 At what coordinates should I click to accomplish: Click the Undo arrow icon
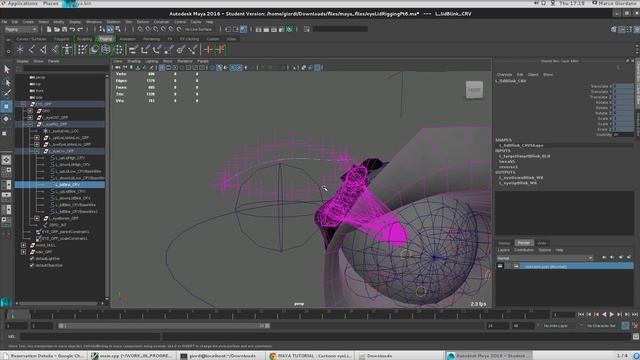click(x=72, y=29)
